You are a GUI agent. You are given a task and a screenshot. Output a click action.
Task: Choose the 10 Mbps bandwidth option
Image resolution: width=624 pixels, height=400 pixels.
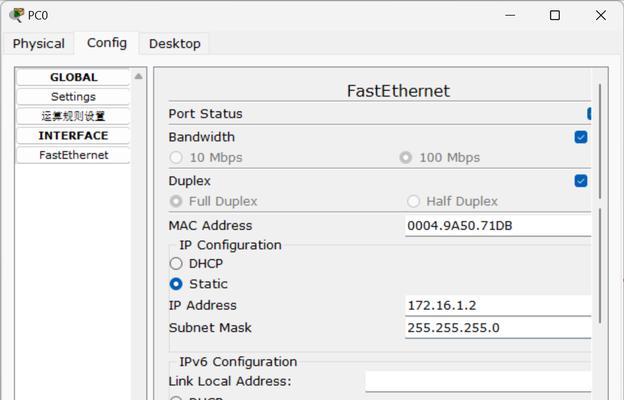[x=176, y=158]
